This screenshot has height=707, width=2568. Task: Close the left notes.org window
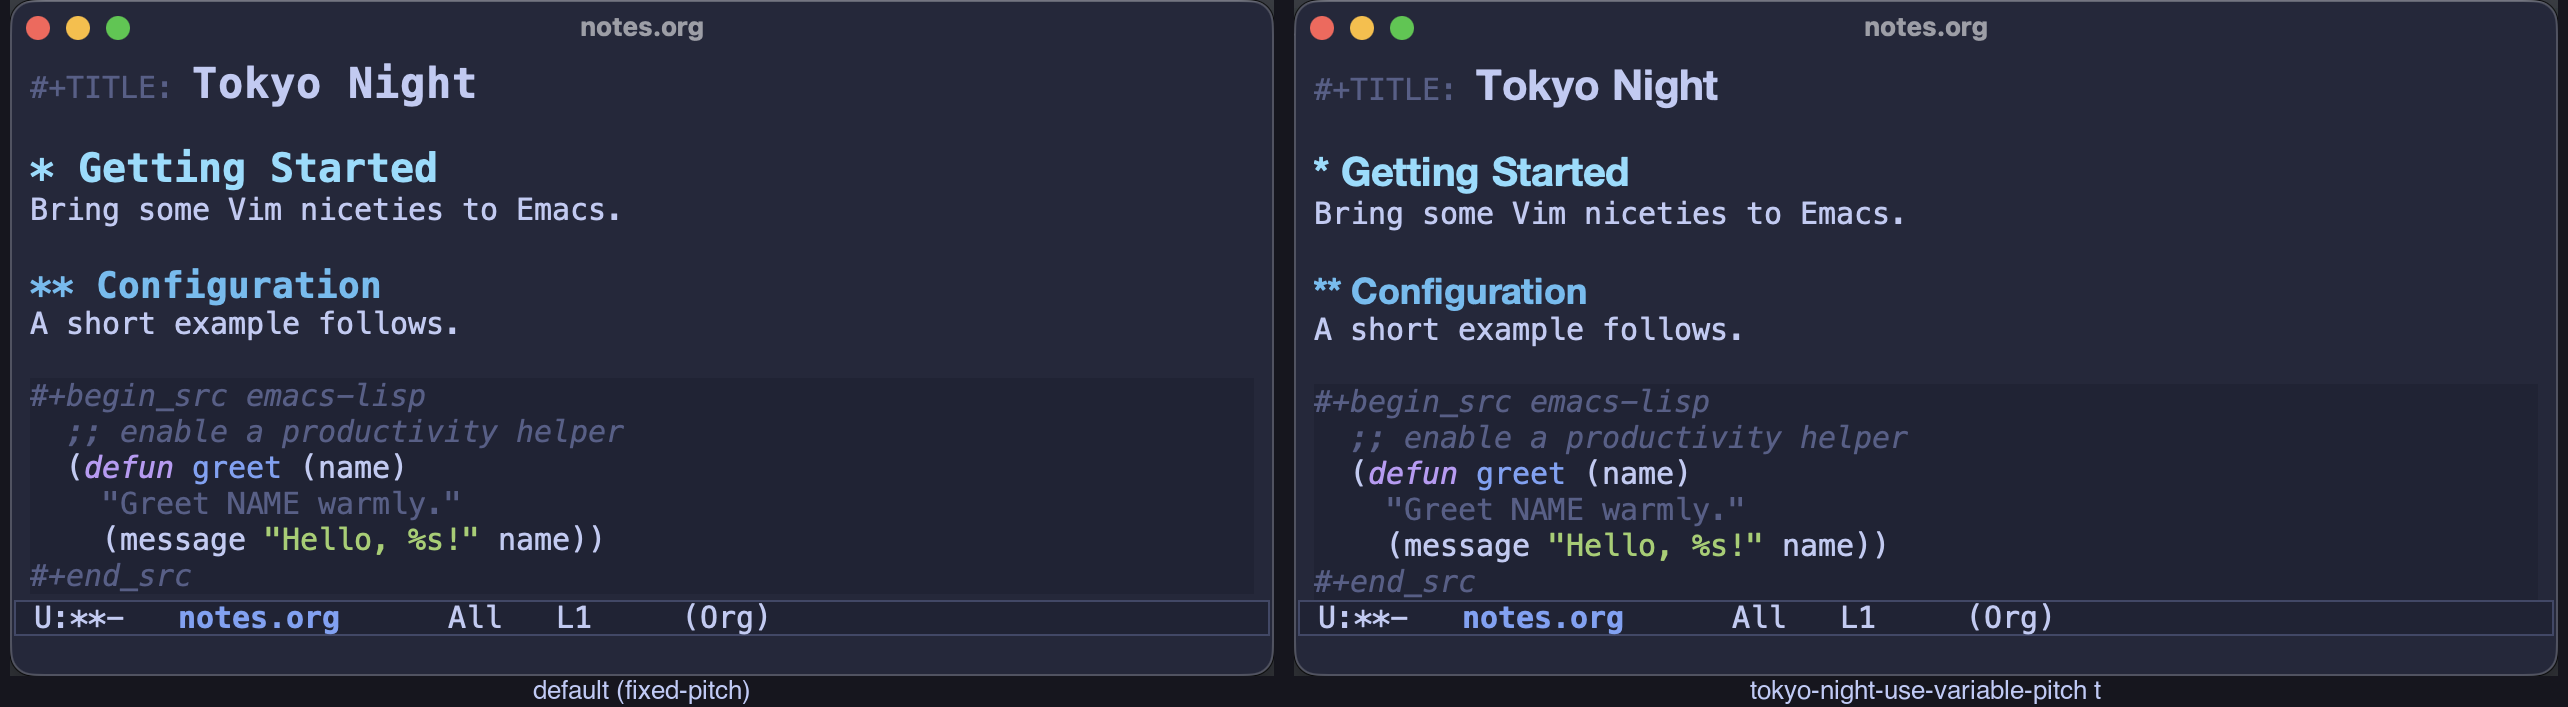click(x=38, y=28)
